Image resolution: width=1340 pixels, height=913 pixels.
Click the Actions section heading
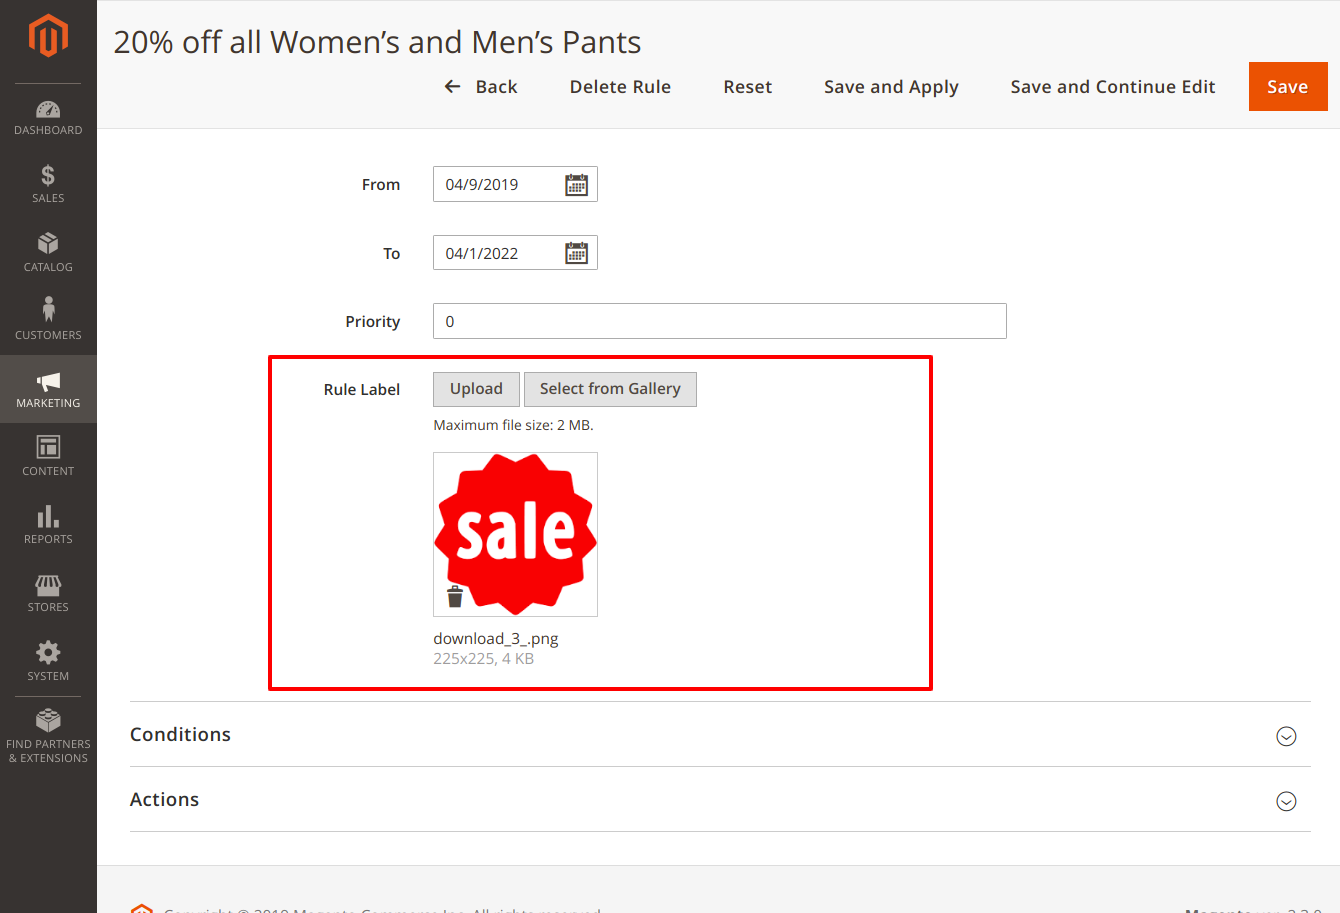click(x=165, y=799)
